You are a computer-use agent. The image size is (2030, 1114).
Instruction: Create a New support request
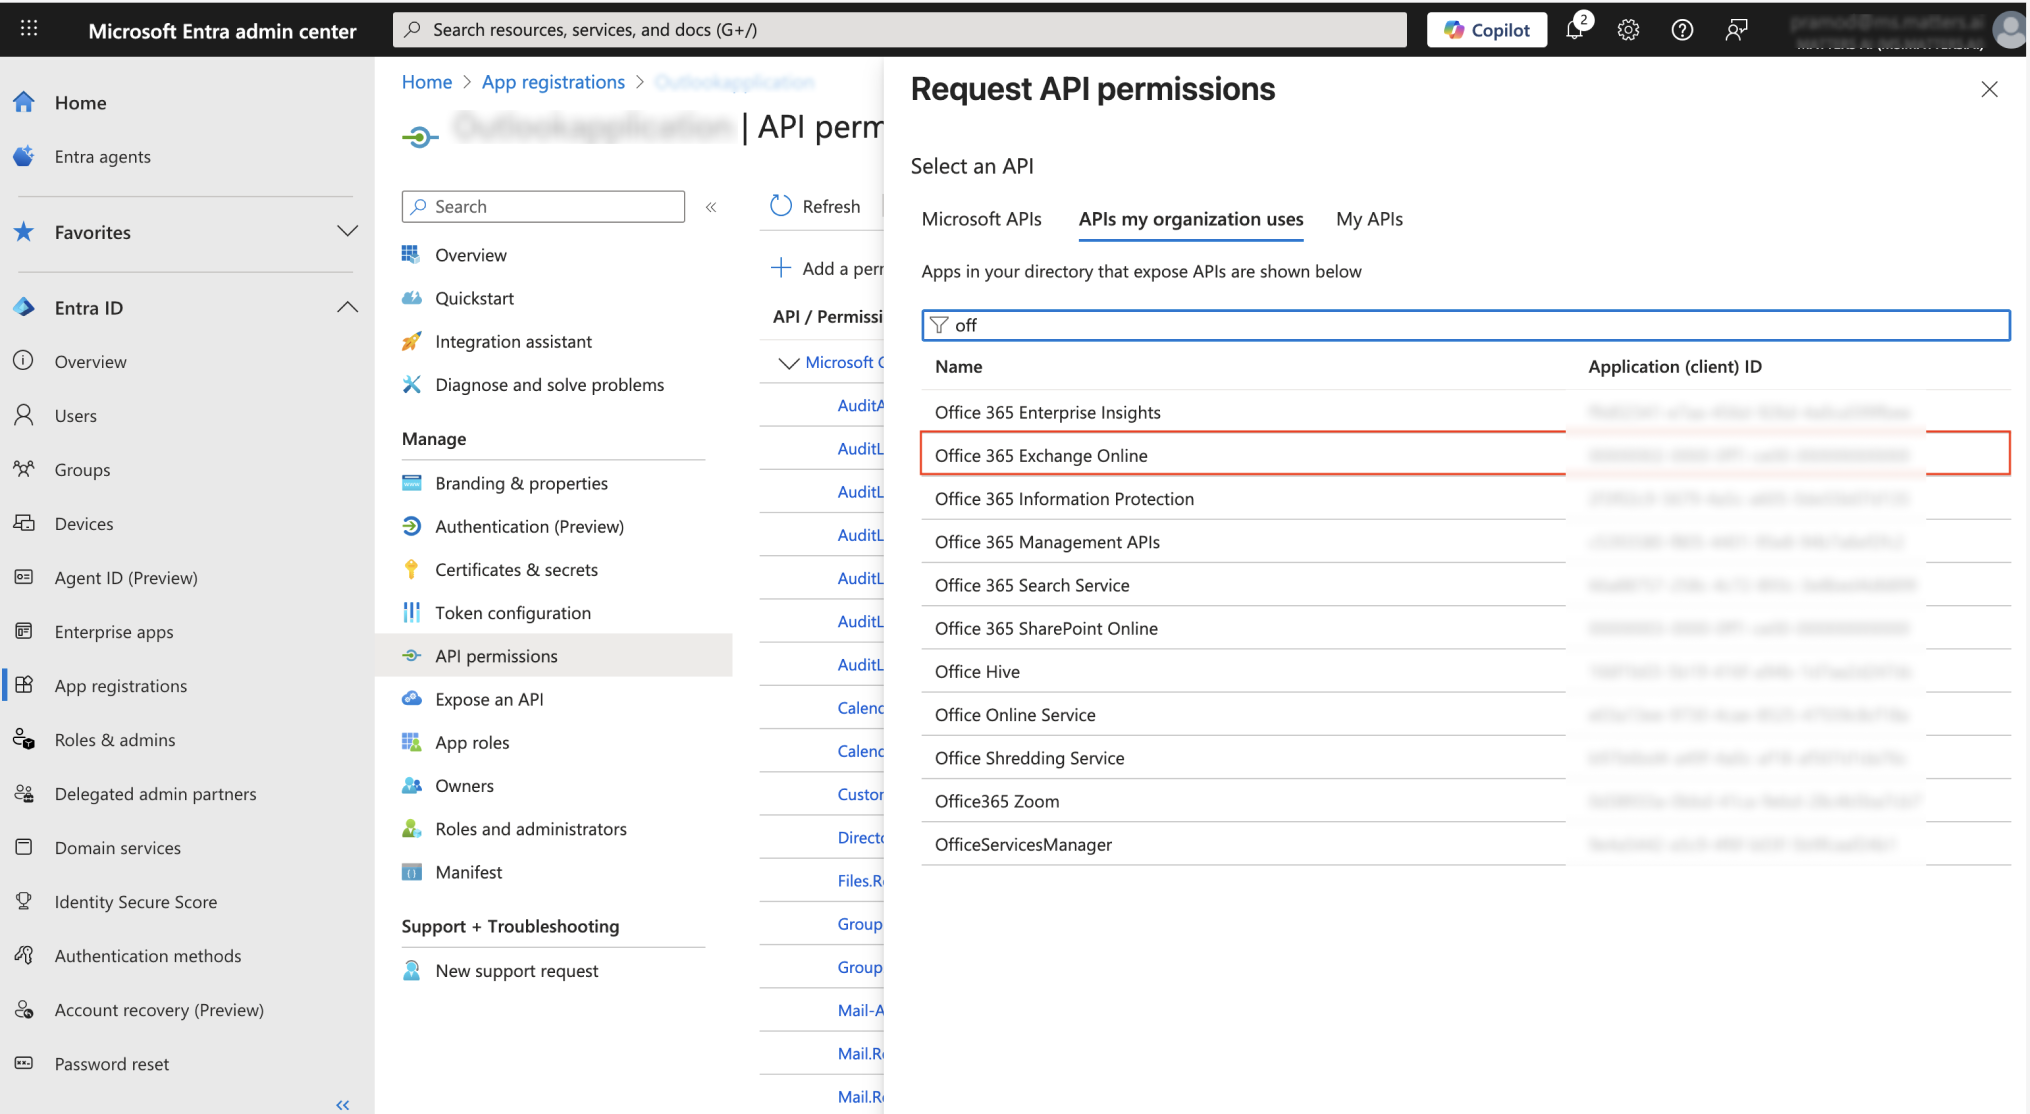pyautogui.click(x=517, y=971)
